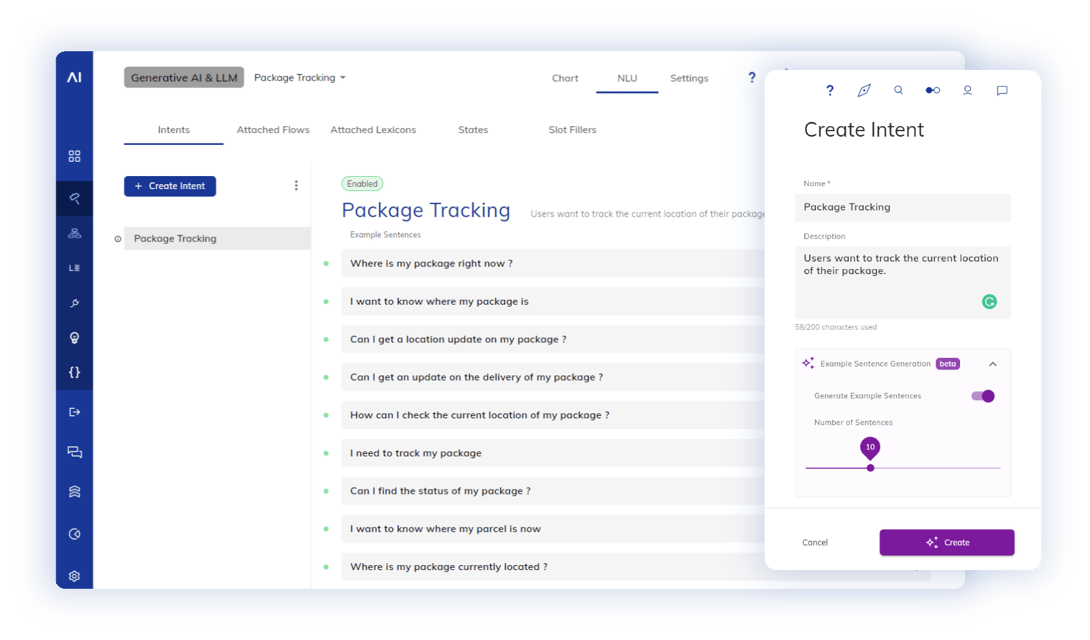Click the purple Create button
1090x640 pixels.
(x=947, y=543)
